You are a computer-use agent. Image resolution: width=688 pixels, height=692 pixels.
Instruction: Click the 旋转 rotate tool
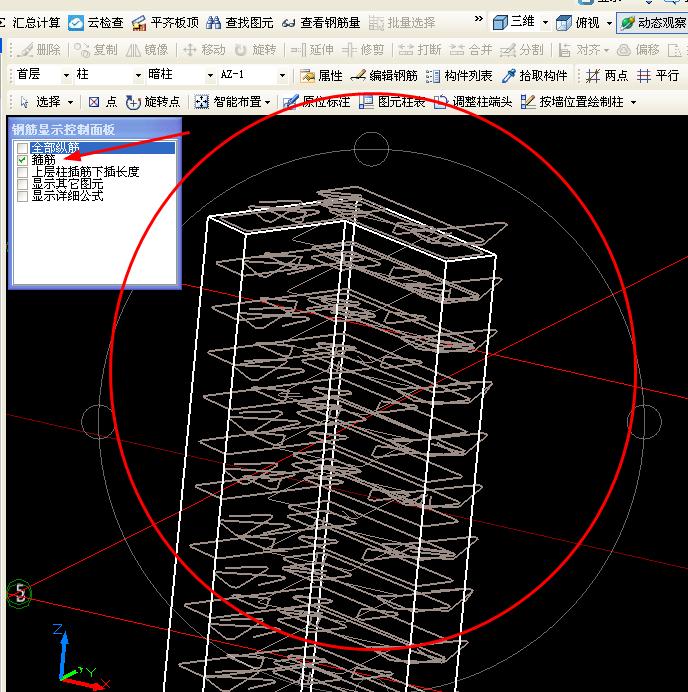tap(256, 50)
